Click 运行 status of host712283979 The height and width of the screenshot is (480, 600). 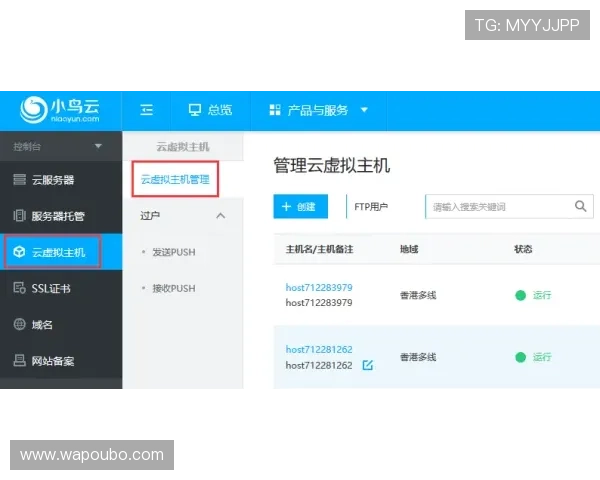tap(533, 295)
